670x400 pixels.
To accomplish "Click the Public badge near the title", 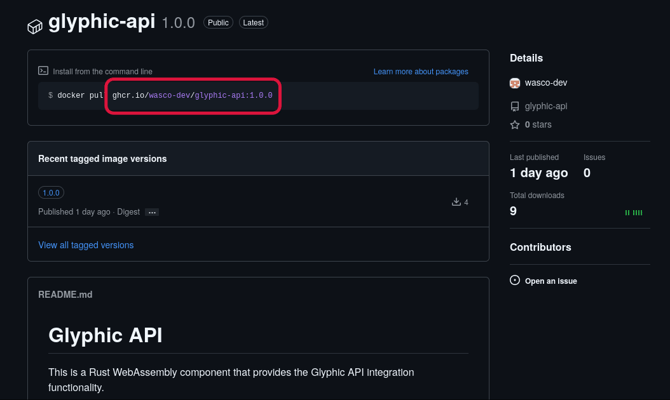I will [218, 22].
